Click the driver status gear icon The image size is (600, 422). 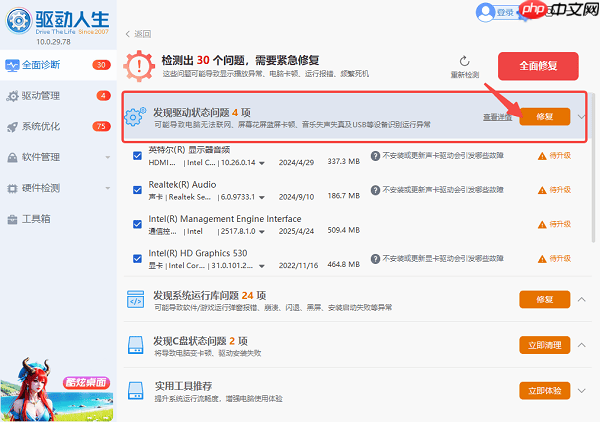tap(135, 117)
